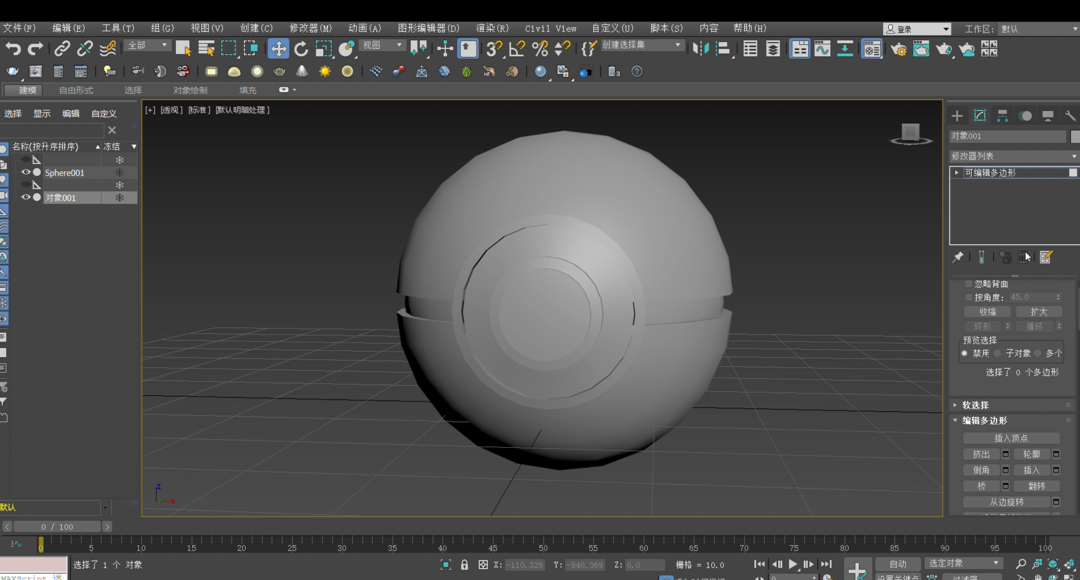Open the Create panel plus icon
This screenshot has width=1080, height=580.
pos(957,116)
